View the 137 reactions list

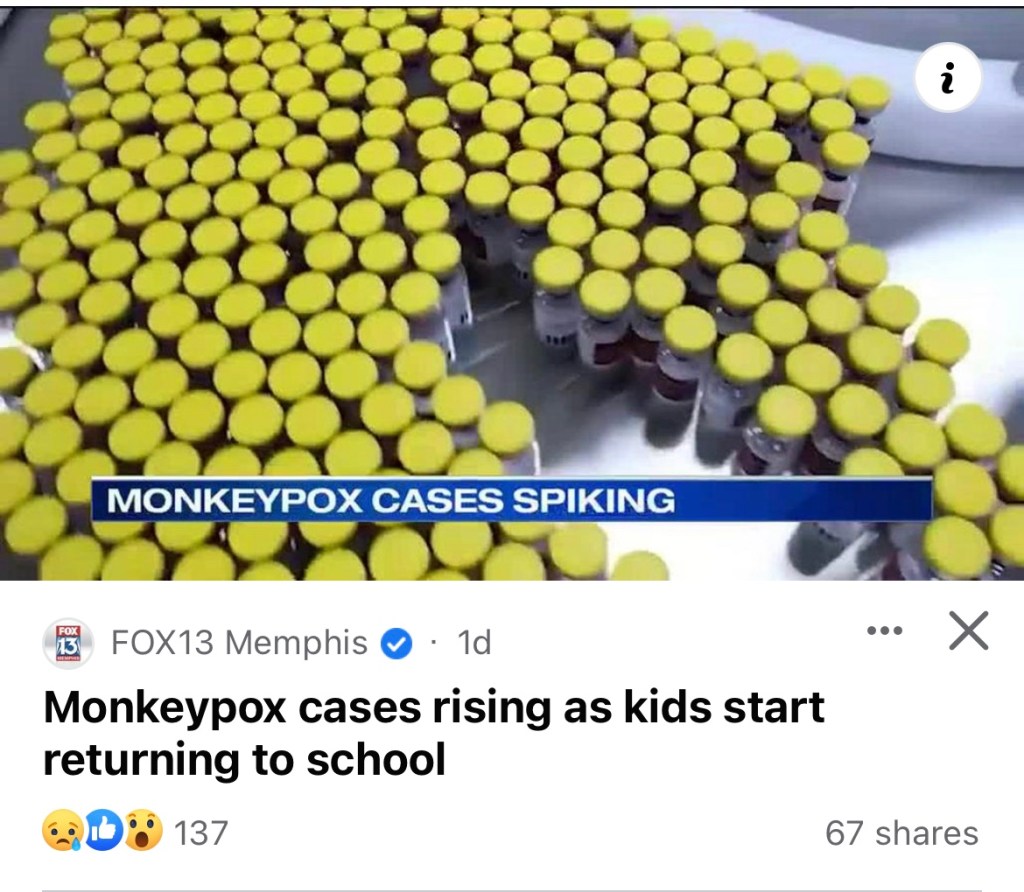coord(201,833)
